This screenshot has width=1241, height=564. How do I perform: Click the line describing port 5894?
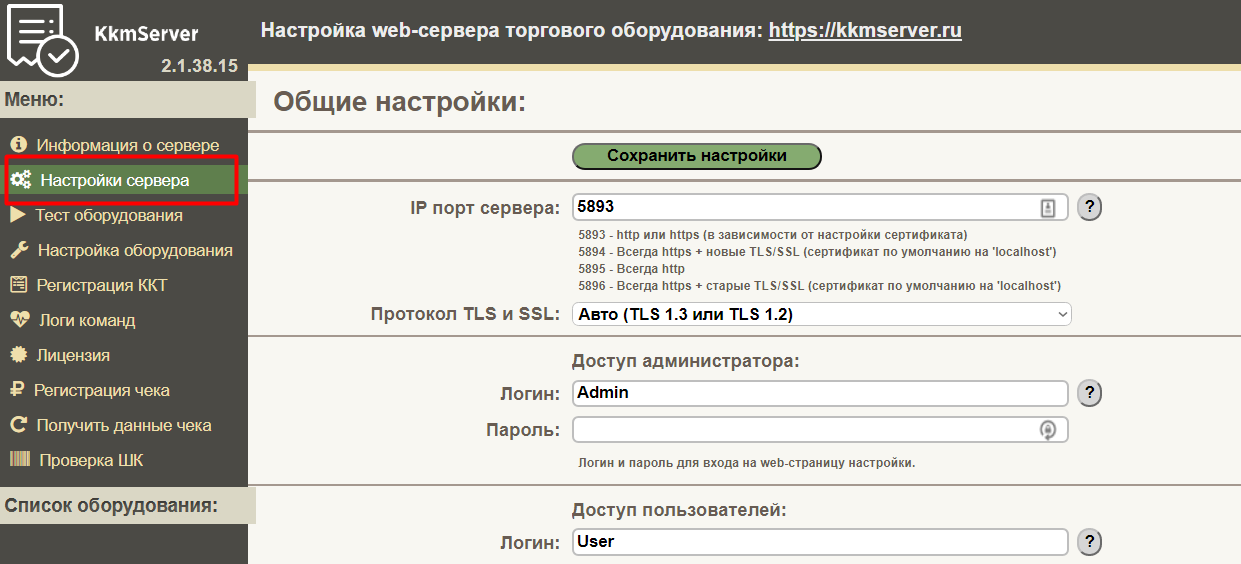pyautogui.click(x=817, y=252)
